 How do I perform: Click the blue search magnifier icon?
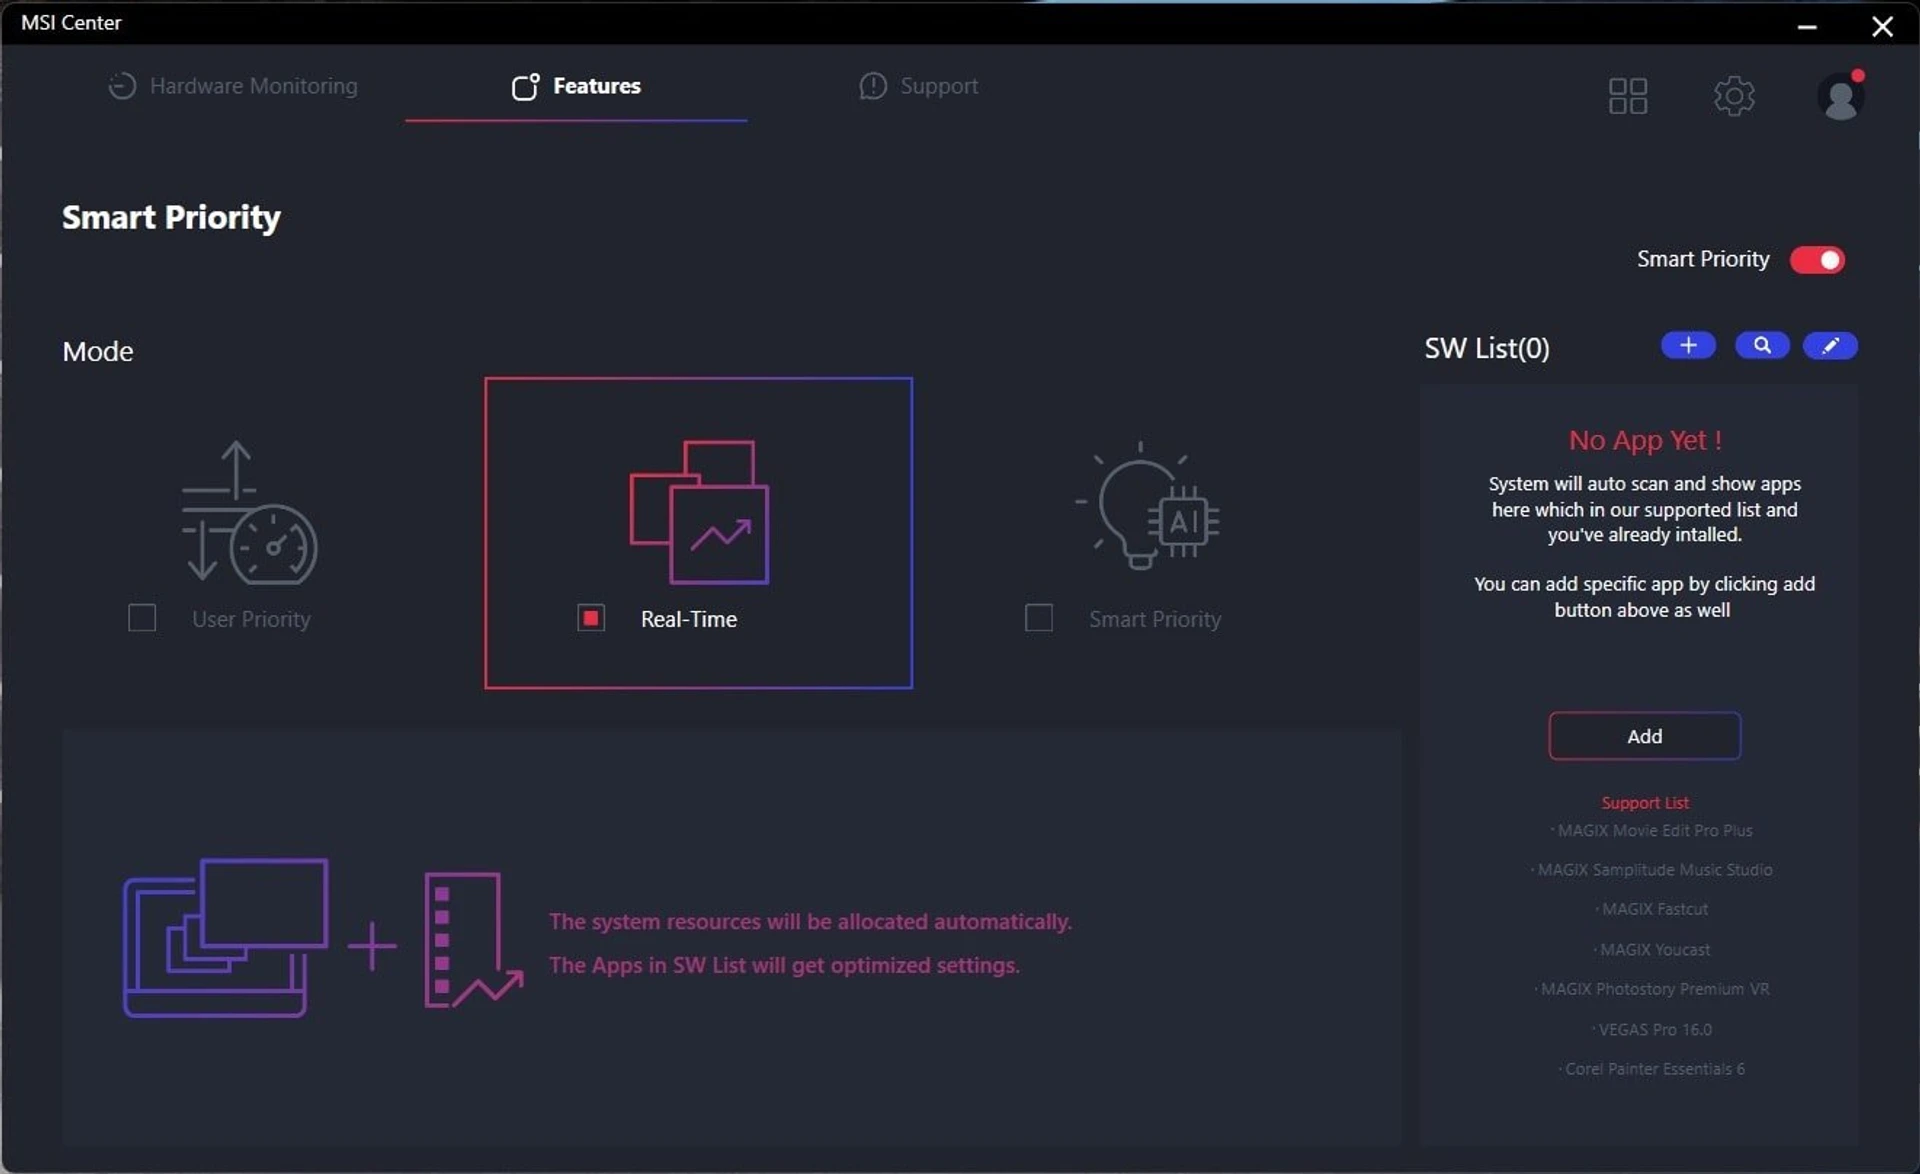[1761, 346]
